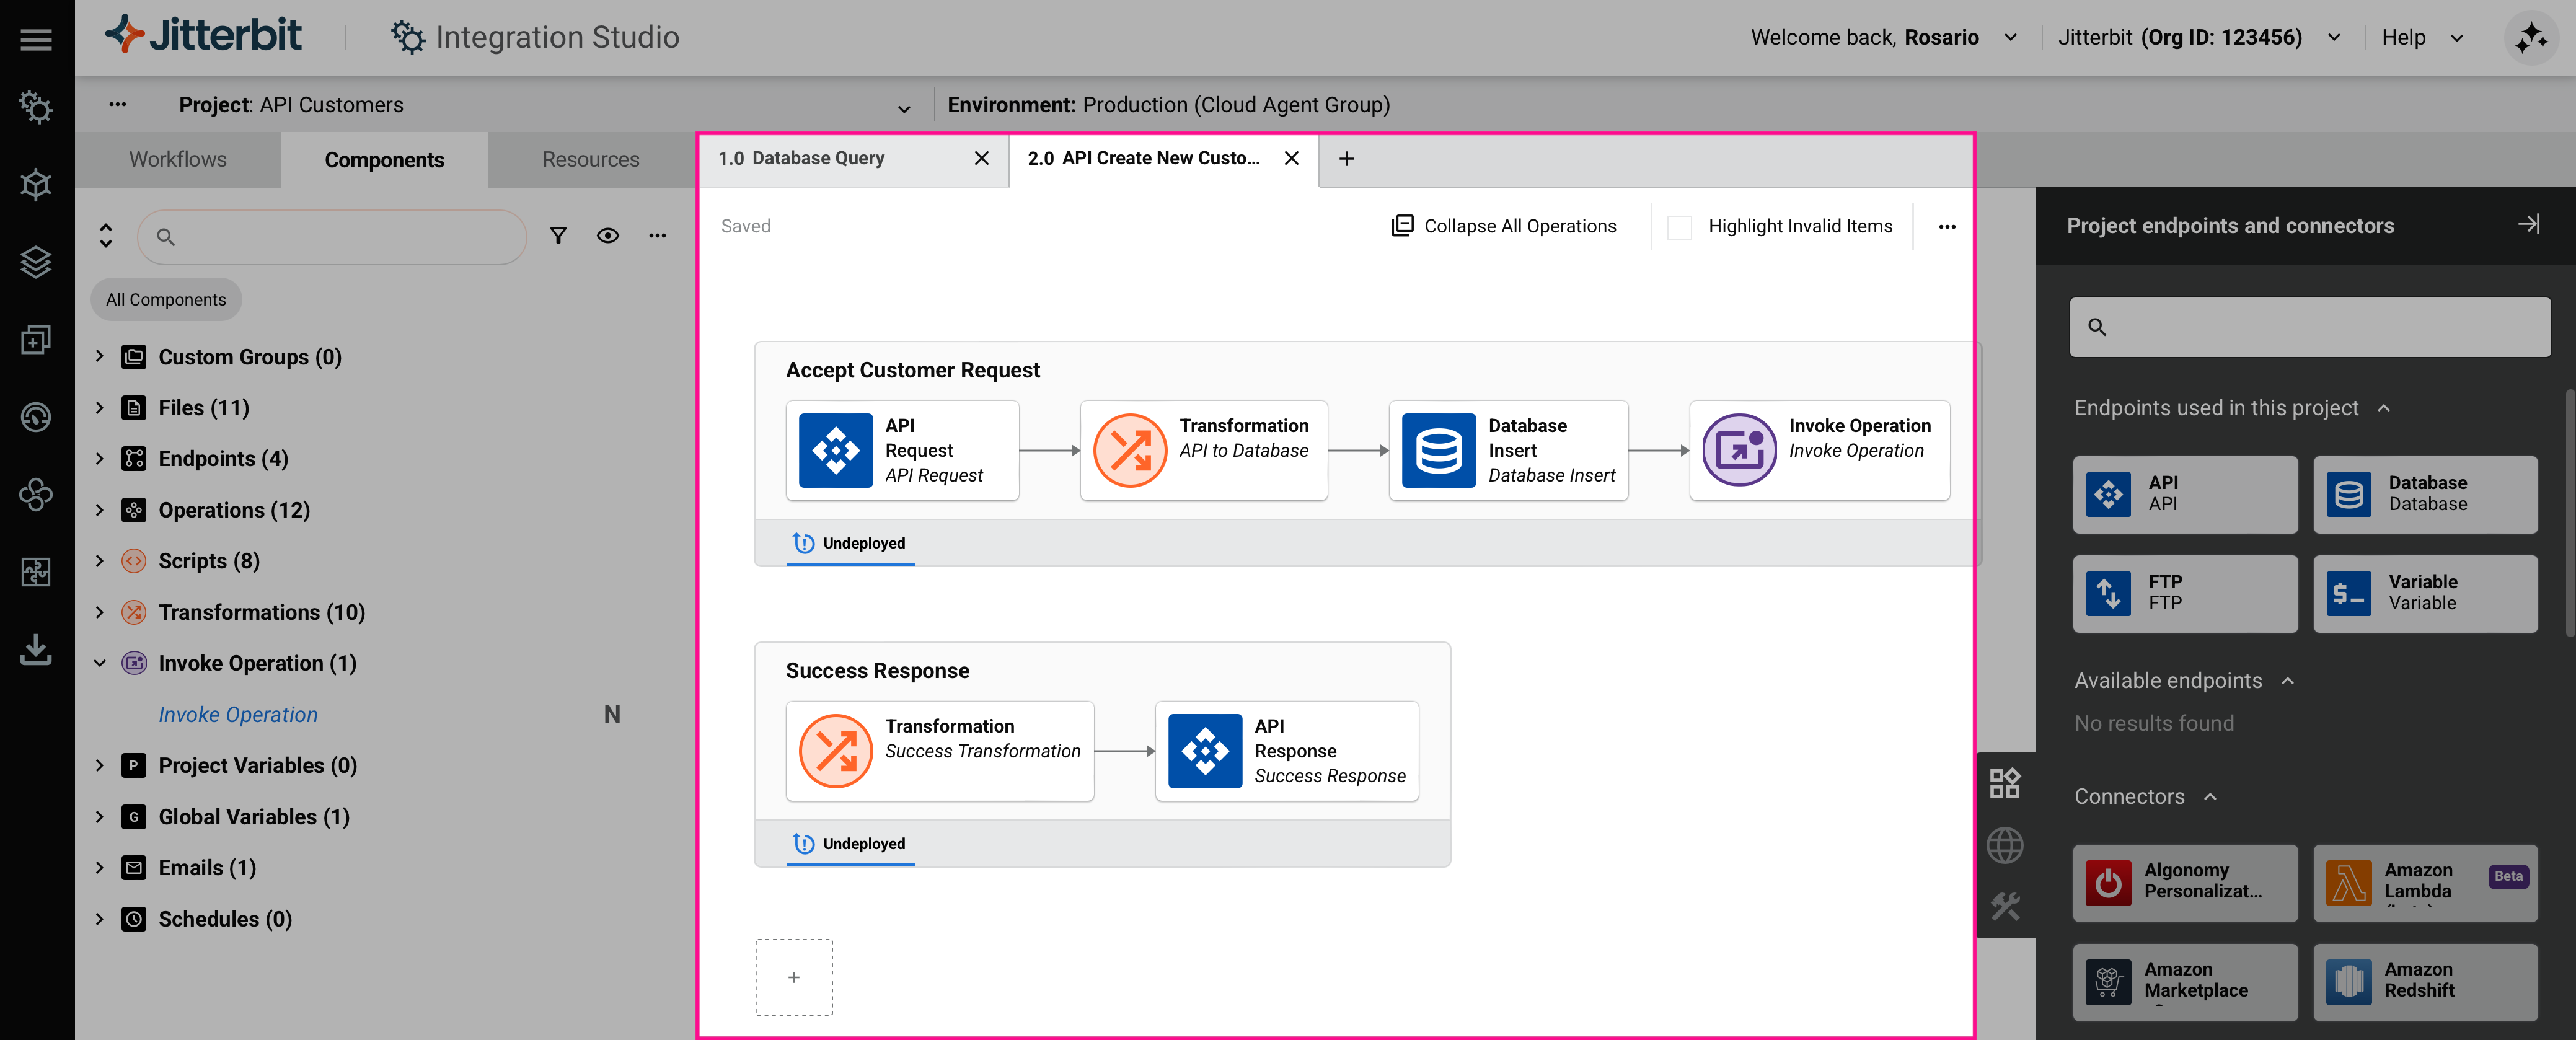Click the dashboard gauge icon in the sidebar
This screenshot has height=1040, width=2576.
click(x=37, y=418)
